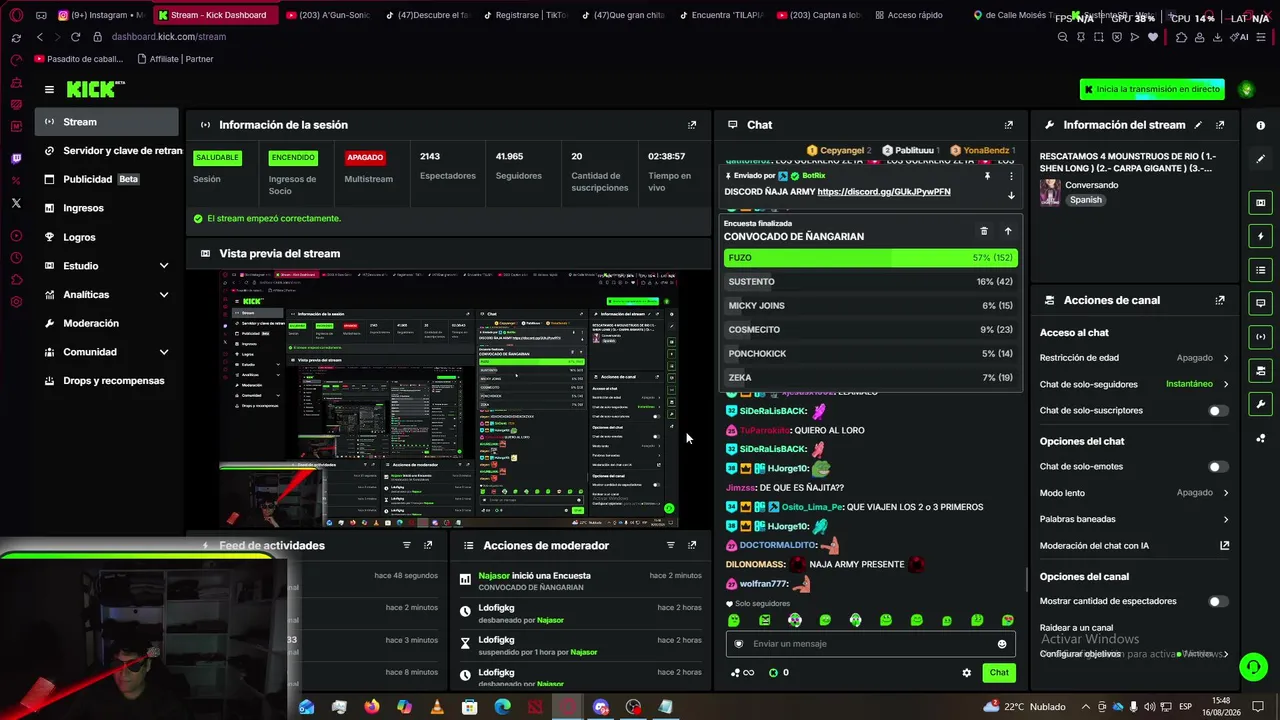Open X from the browser sidebar
This screenshot has height=720, width=1280.
[x=16, y=203]
